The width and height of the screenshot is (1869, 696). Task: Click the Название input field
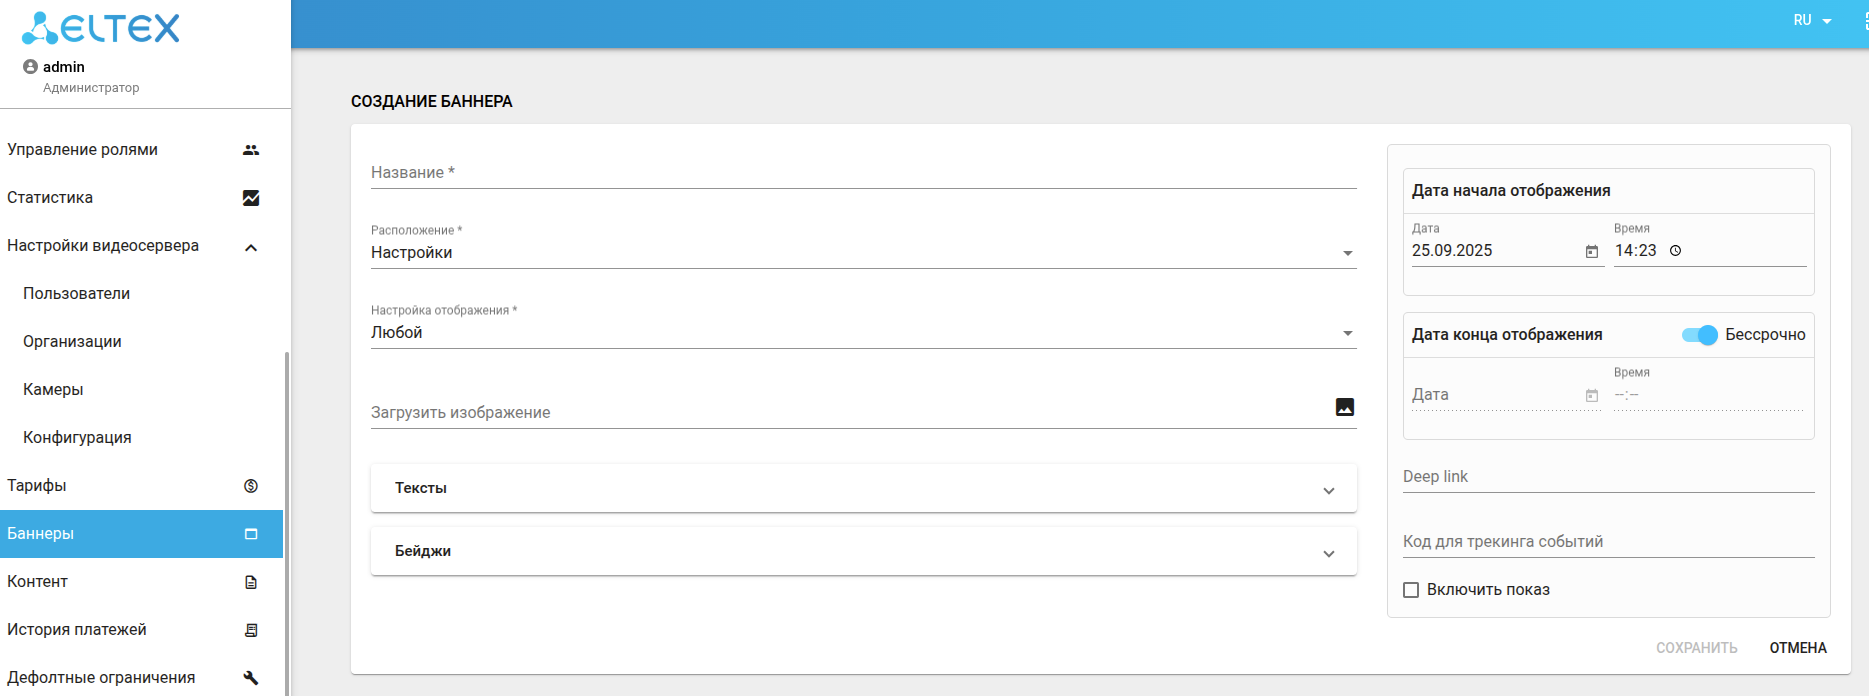[x=862, y=173]
